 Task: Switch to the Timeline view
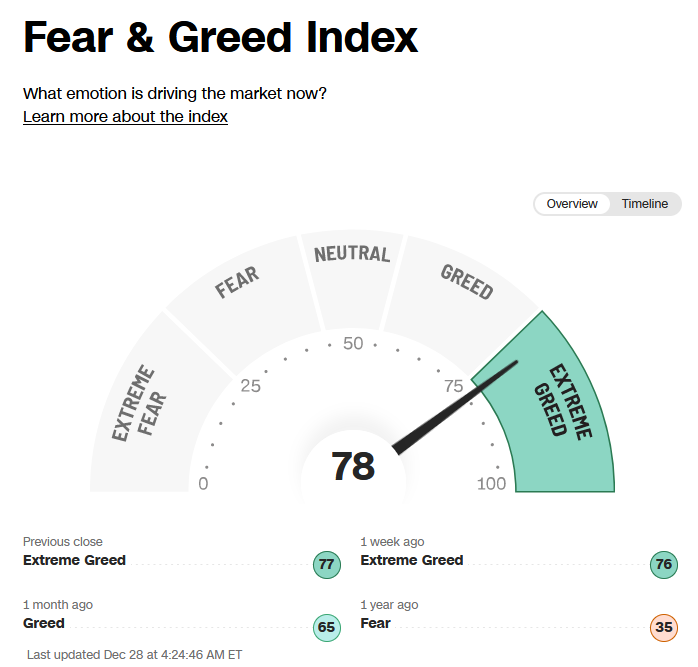coord(644,204)
